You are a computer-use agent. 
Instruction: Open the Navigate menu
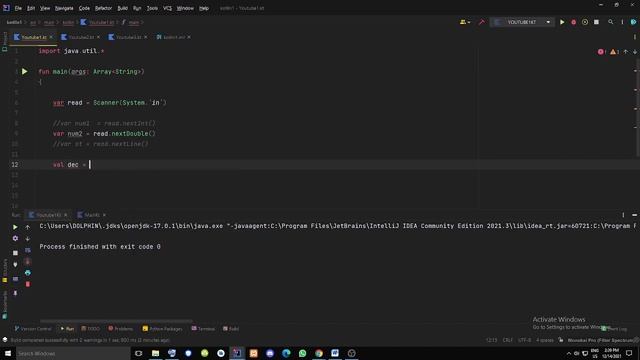pos(64,8)
